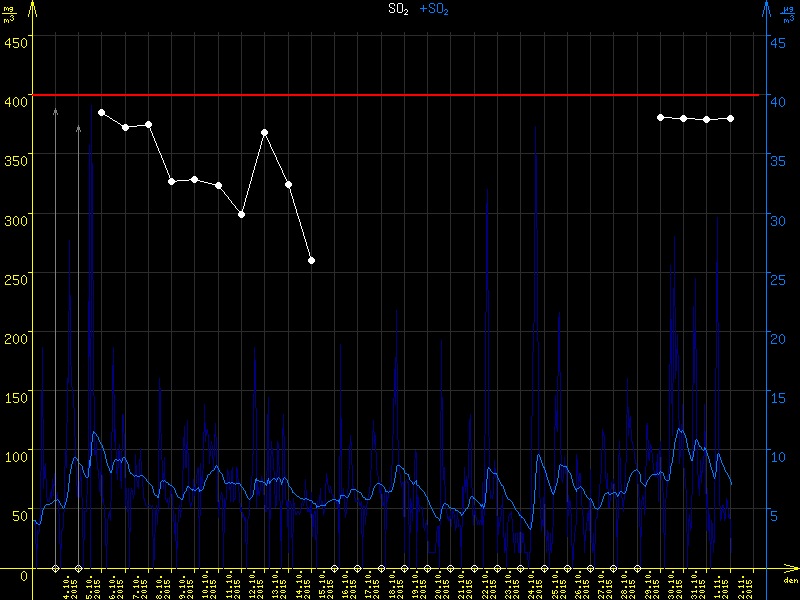Click the last white data point on the right
Image resolution: width=800 pixels, height=600 pixels.
731,118
